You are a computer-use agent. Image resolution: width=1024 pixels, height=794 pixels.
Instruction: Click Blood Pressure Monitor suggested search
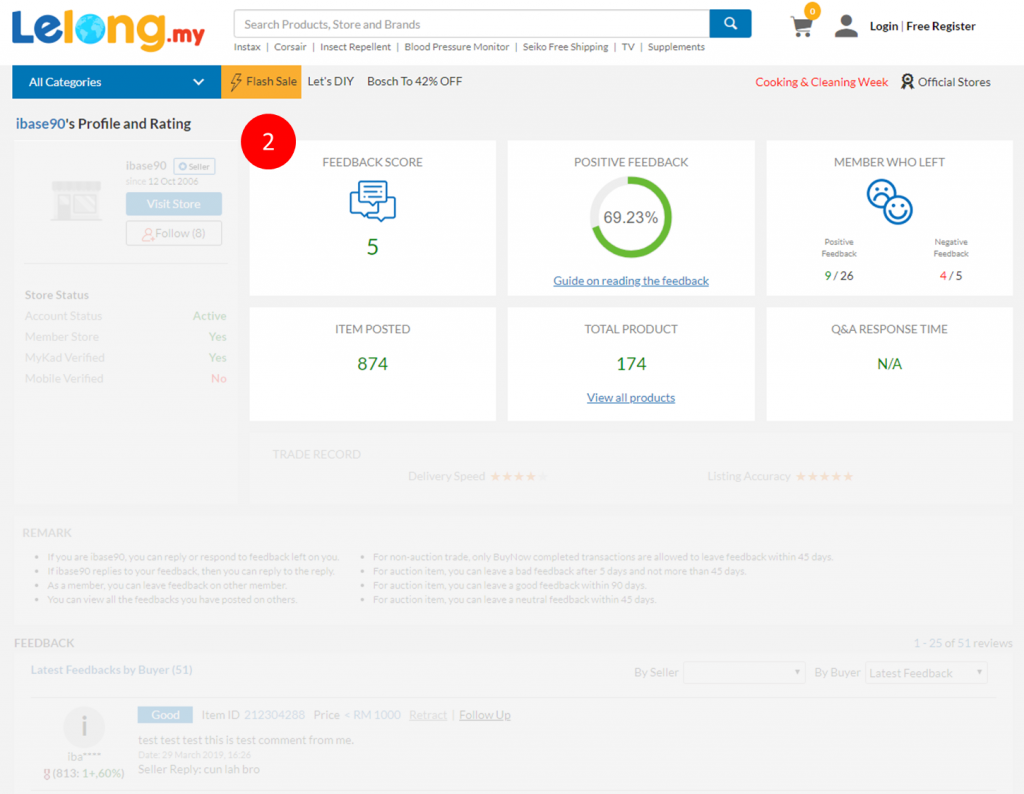456,47
